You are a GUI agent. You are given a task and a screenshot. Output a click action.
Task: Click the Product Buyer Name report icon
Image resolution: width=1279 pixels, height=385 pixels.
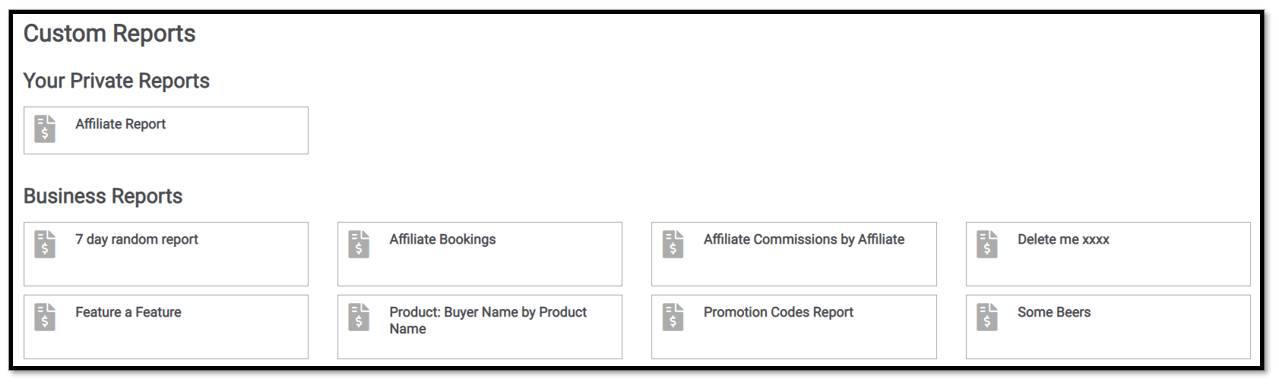359,317
